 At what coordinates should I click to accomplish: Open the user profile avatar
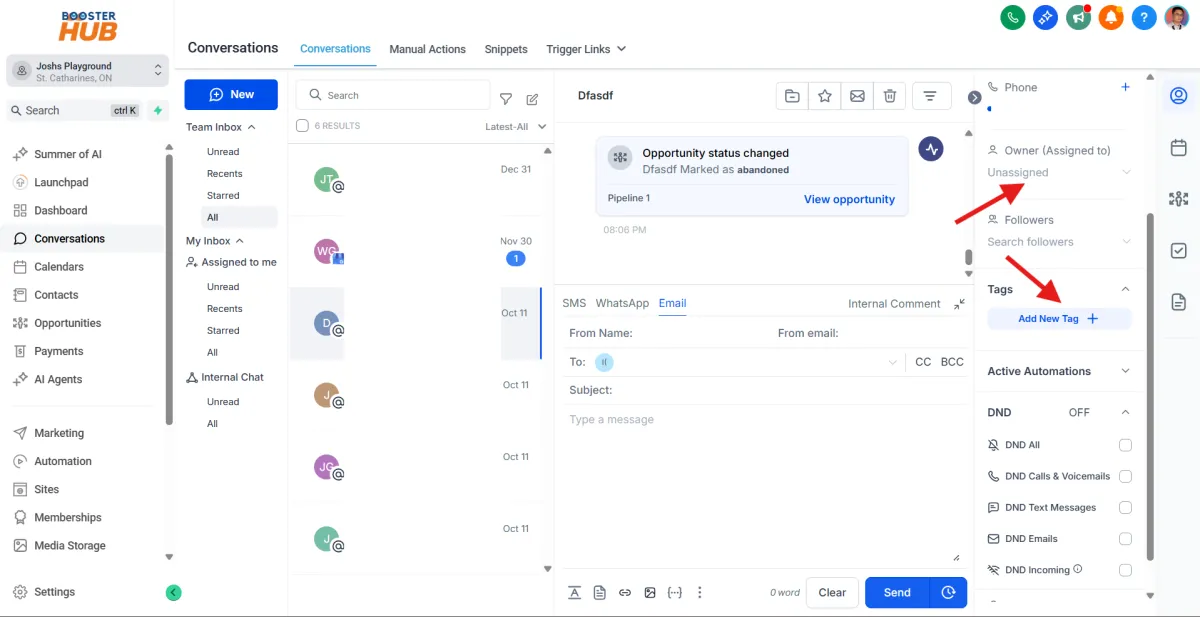pyautogui.click(x=1177, y=17)
